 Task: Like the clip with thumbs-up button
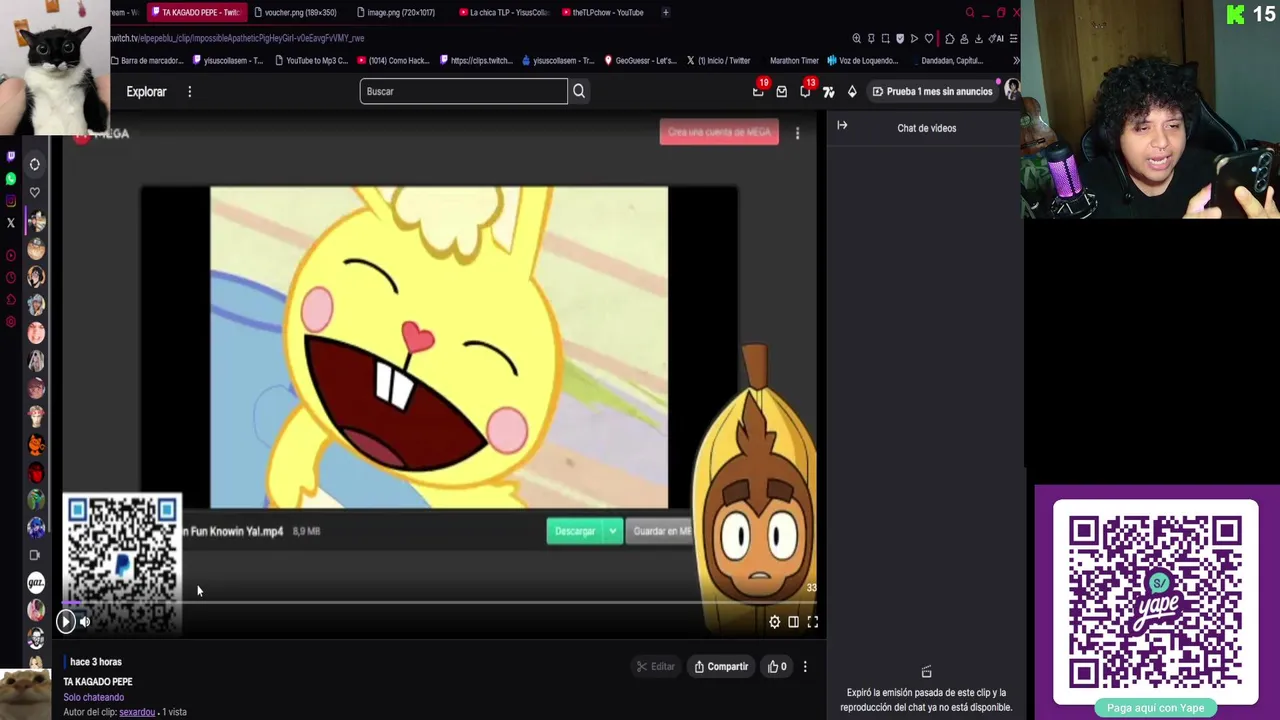(777, 667)
